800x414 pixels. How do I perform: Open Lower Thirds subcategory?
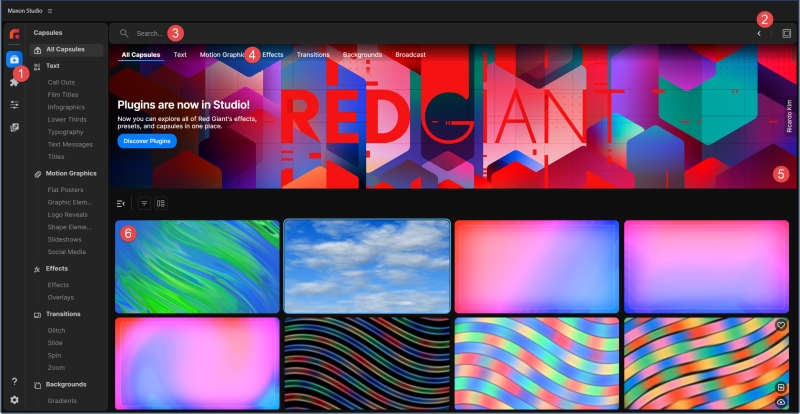[x=67, y=119]
